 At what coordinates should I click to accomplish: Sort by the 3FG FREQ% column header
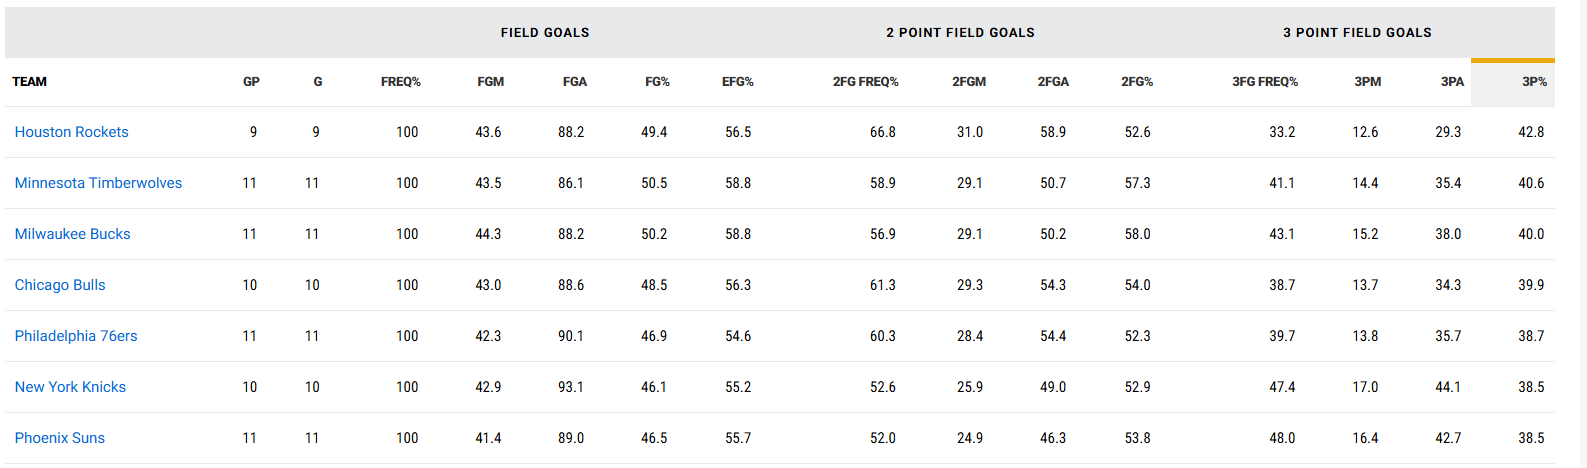coord(1264,82)
